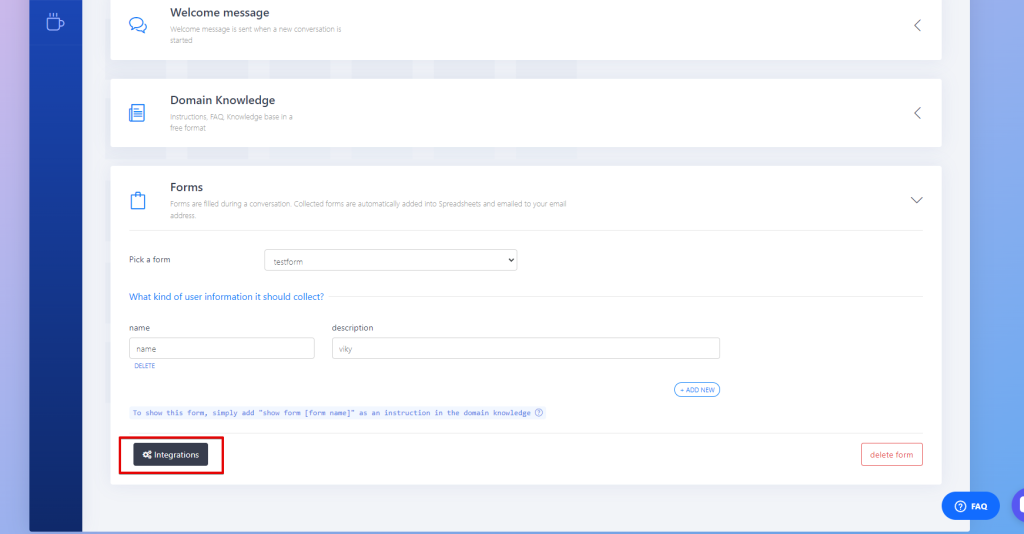Select the Domain Knowledge heading
1024x534 pixels.
[x=222, y=100]
